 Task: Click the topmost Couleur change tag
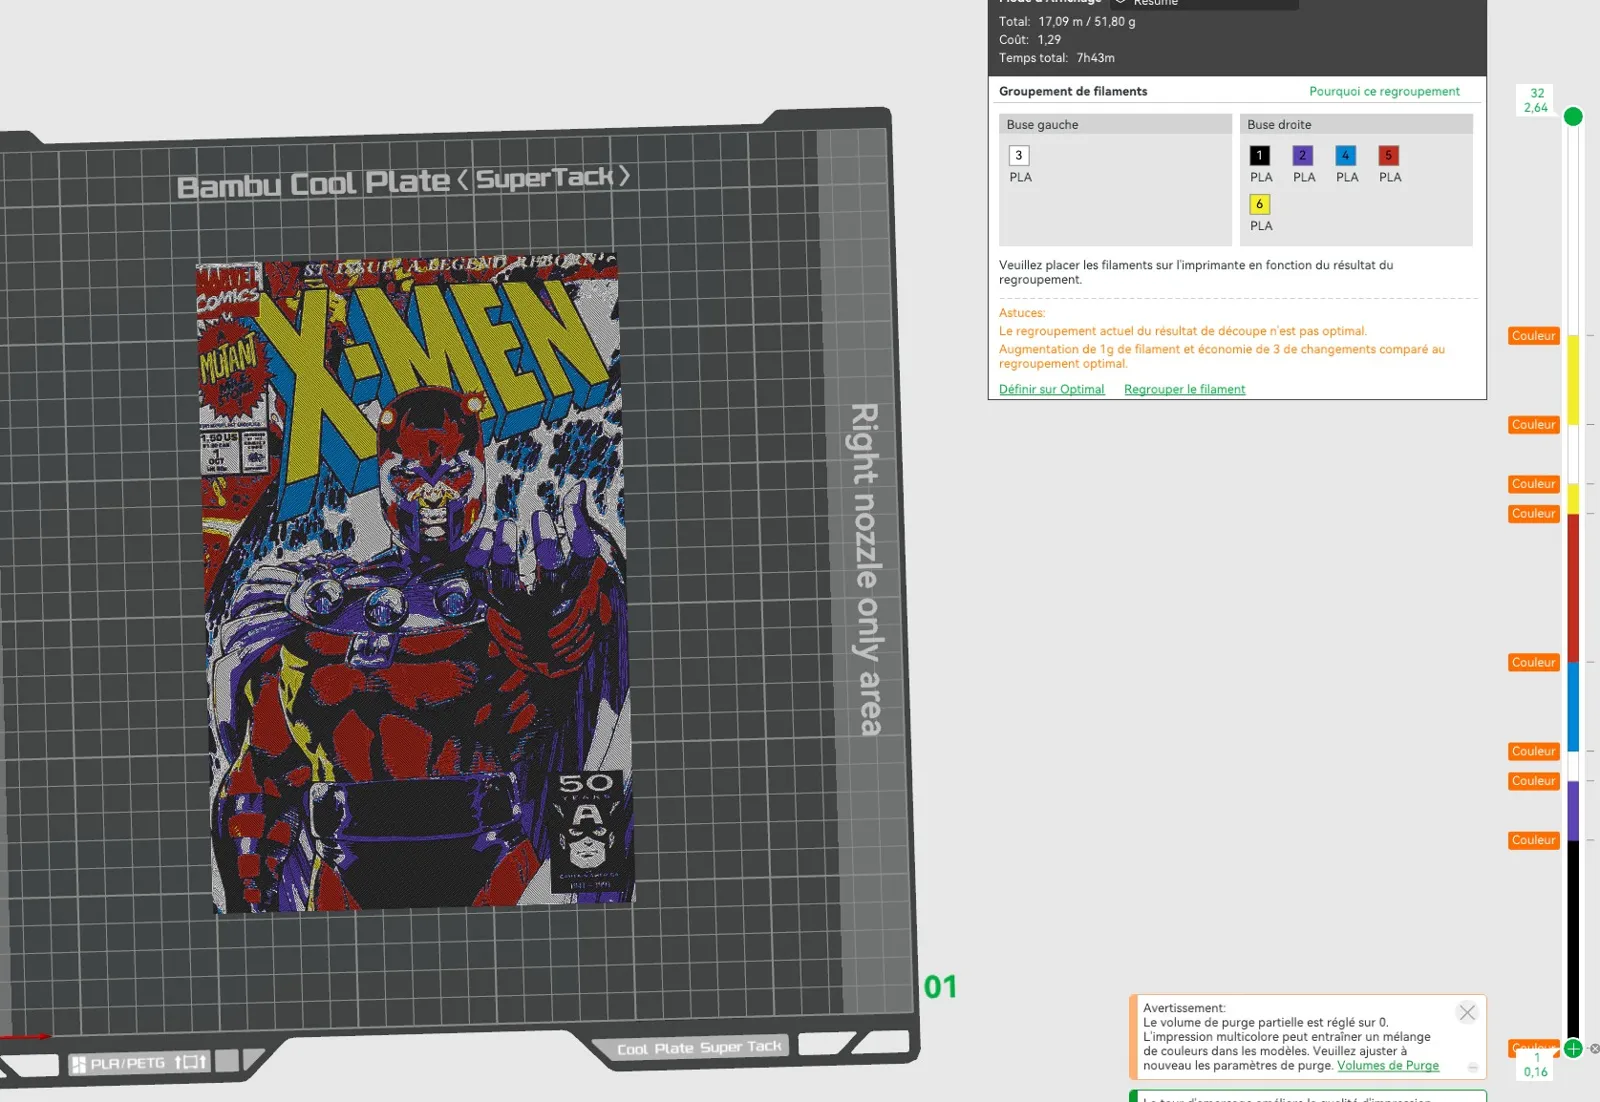coord(1533,336)
